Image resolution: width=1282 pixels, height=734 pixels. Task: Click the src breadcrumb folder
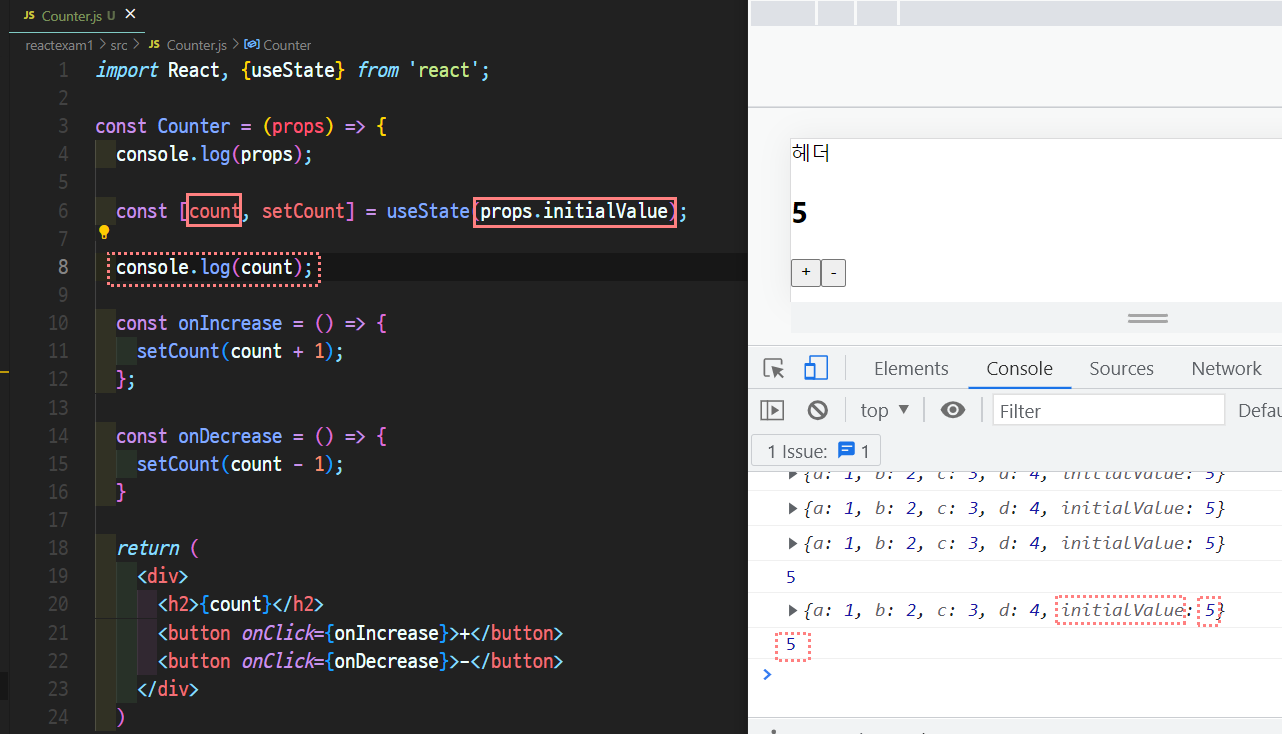(x=119, y=45)
